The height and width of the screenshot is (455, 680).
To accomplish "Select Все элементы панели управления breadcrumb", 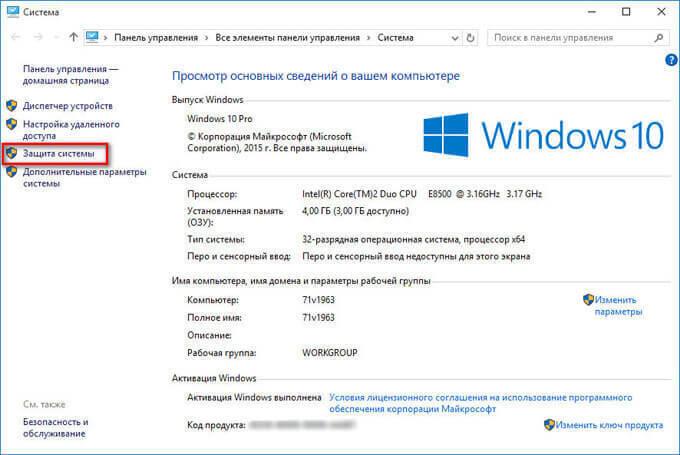I will click(288, 38).
